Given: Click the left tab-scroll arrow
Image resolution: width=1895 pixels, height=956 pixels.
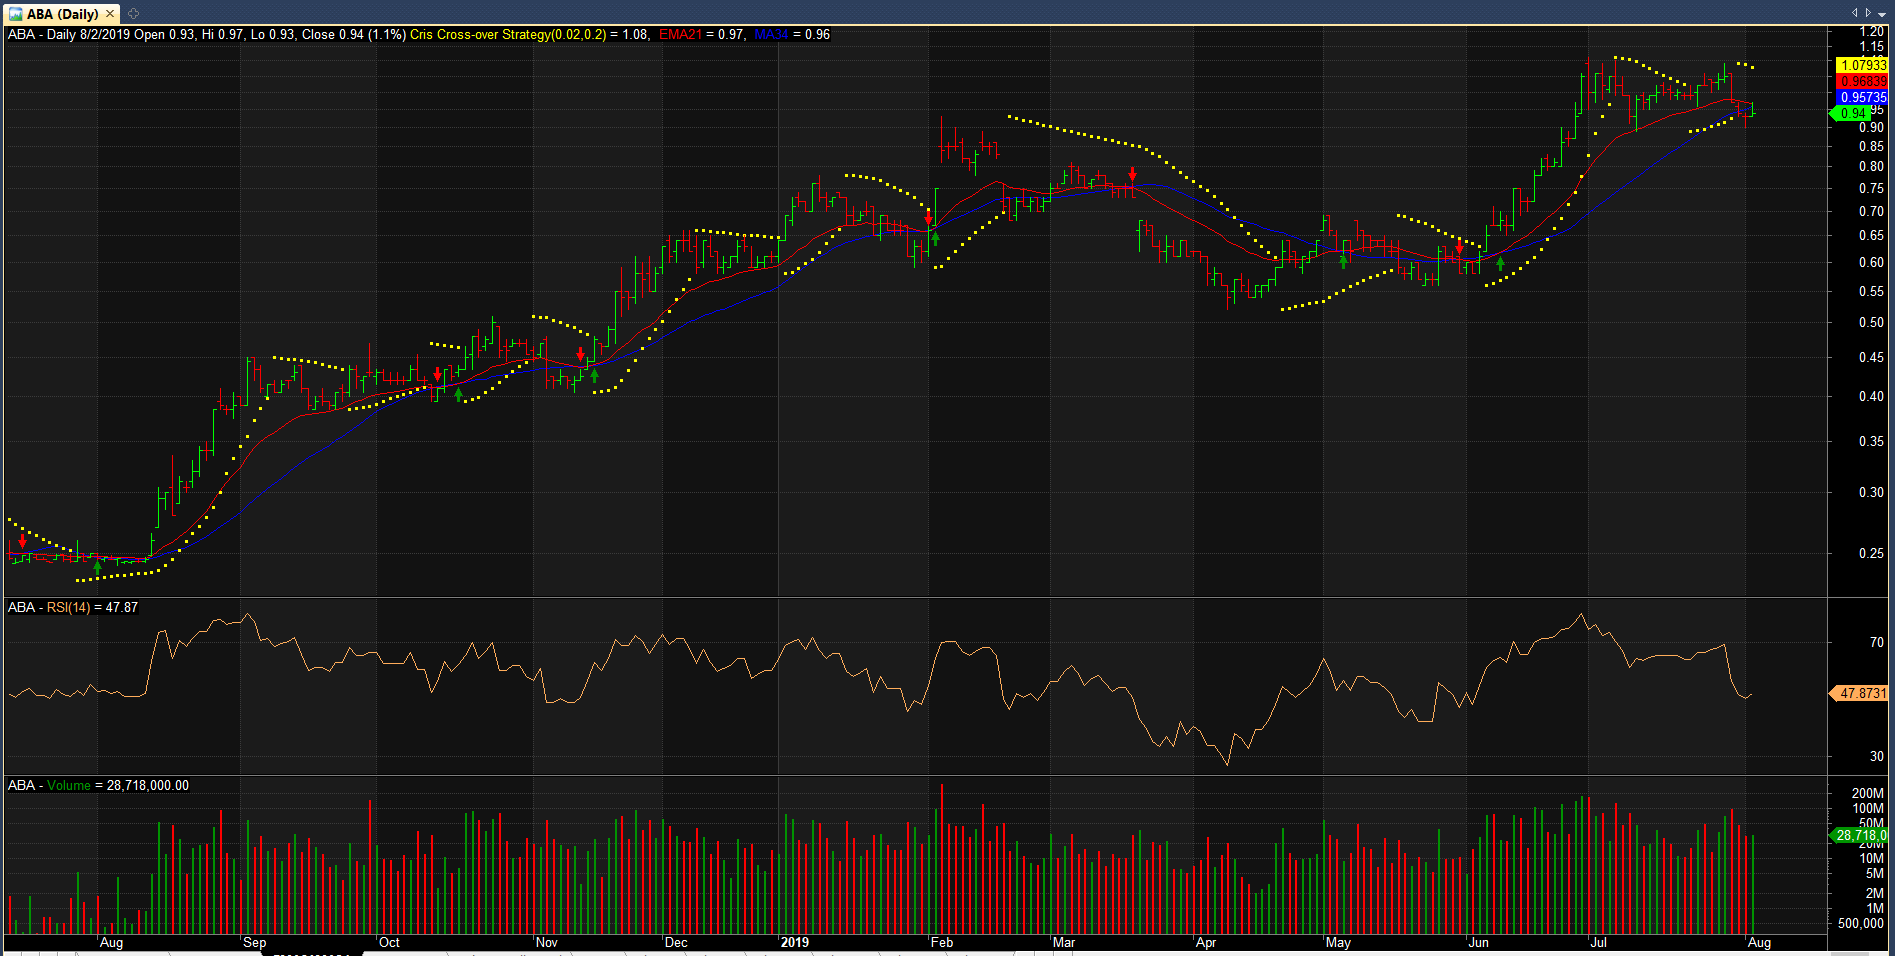Looking at the screenshot, I should click(1854, 13).
